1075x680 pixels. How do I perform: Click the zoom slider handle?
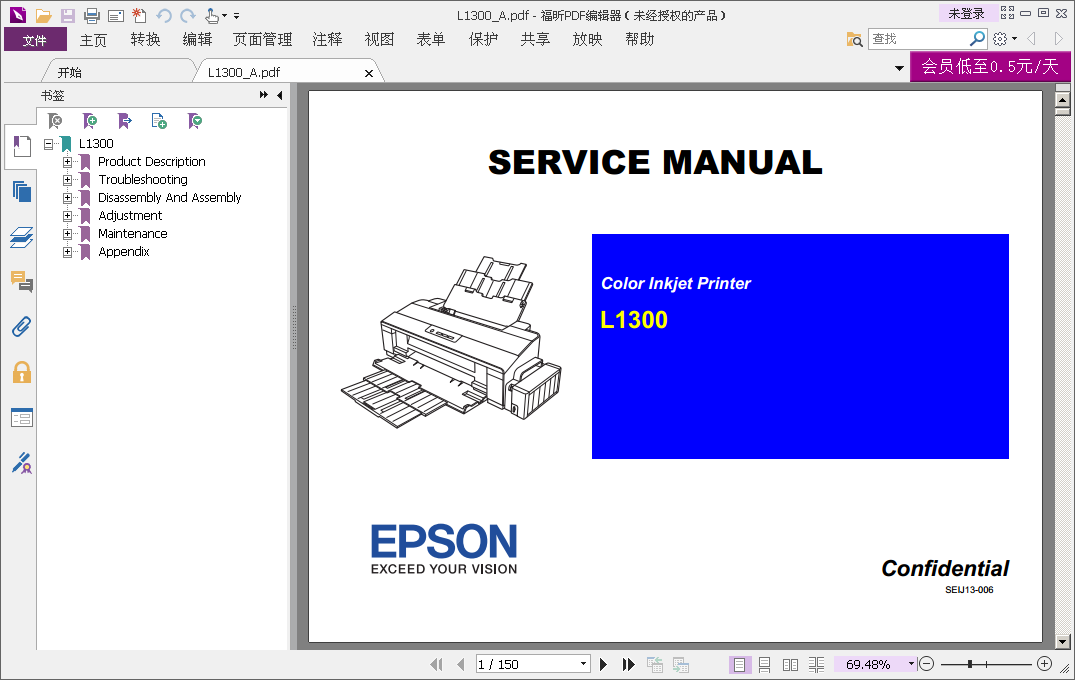pyautogui.click(x=969, y=664)
